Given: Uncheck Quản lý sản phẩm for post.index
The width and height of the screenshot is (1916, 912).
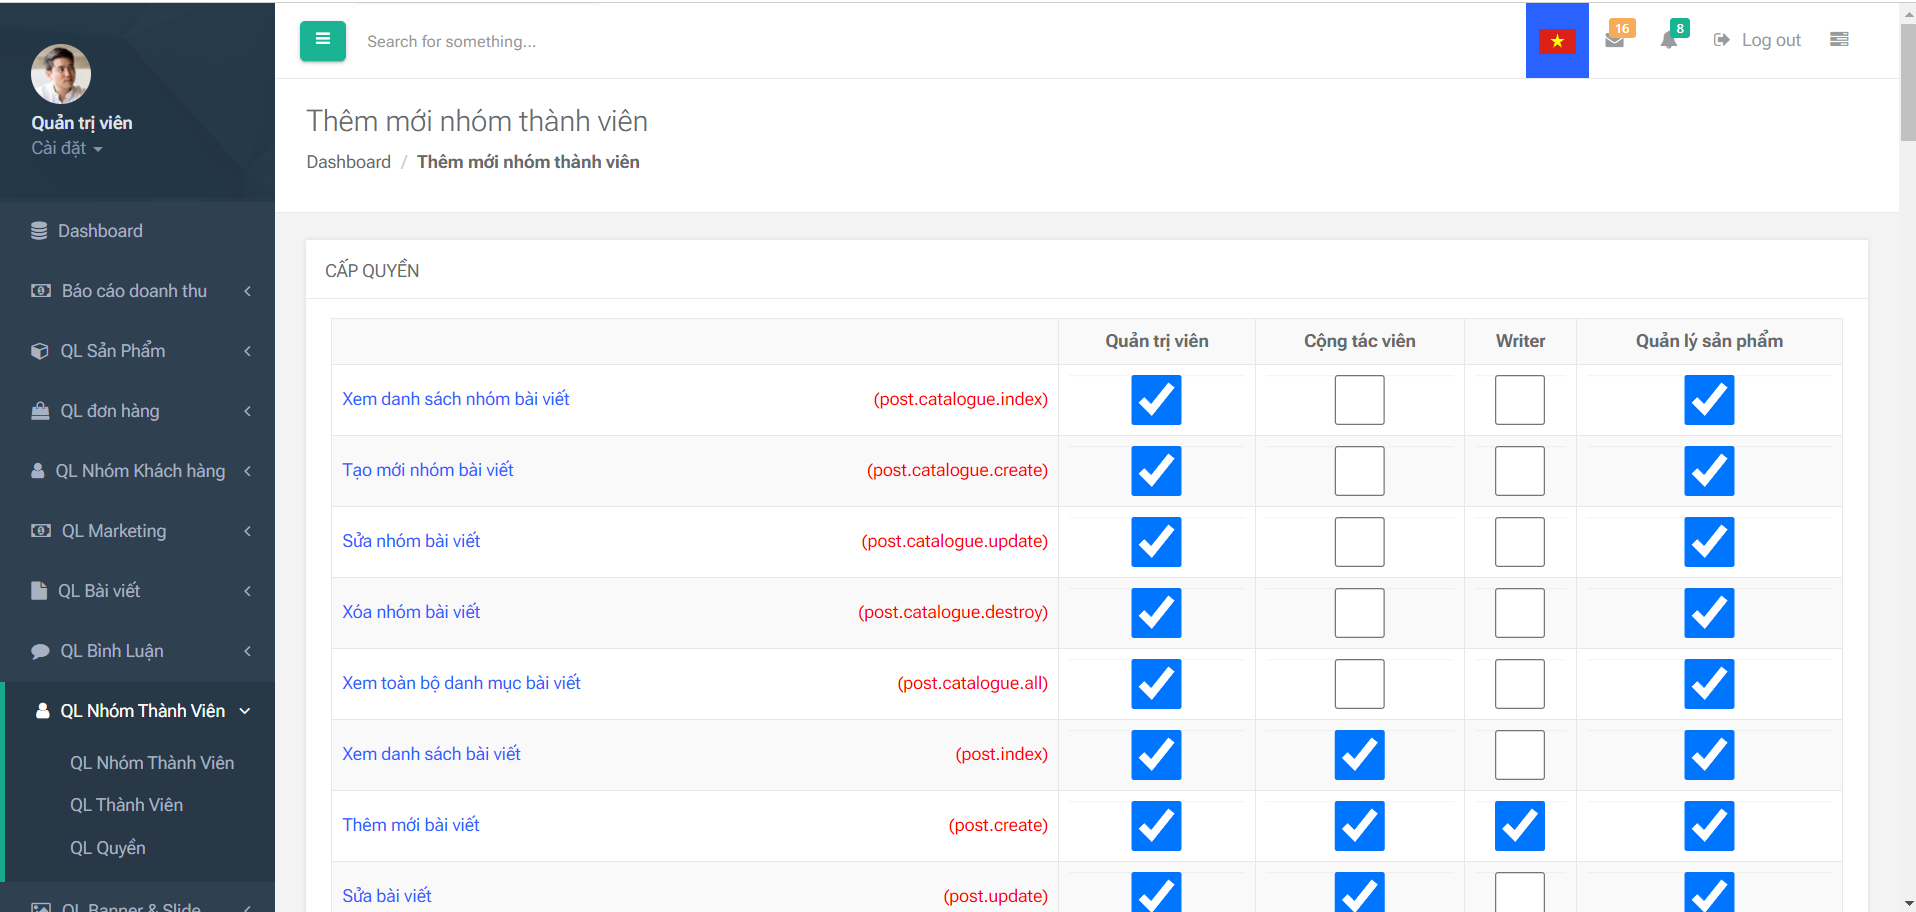Looking at the screenshot, I should (x=1709, y=755).
